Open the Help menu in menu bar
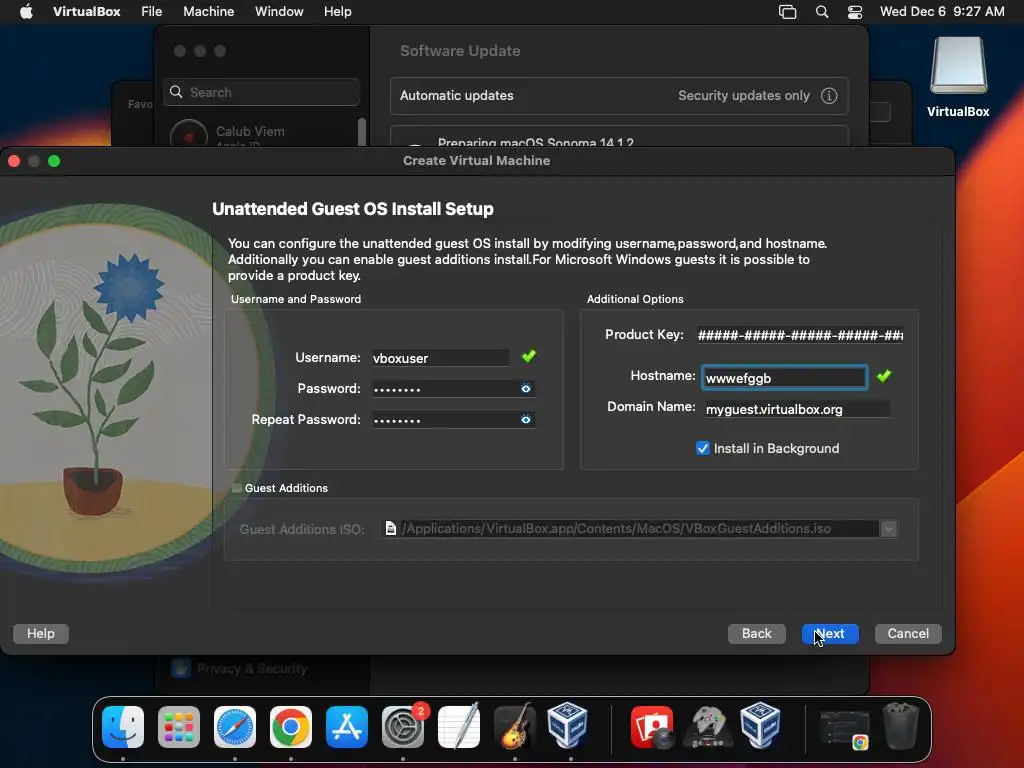This screenshot has width=1024, height=768. 338,11
